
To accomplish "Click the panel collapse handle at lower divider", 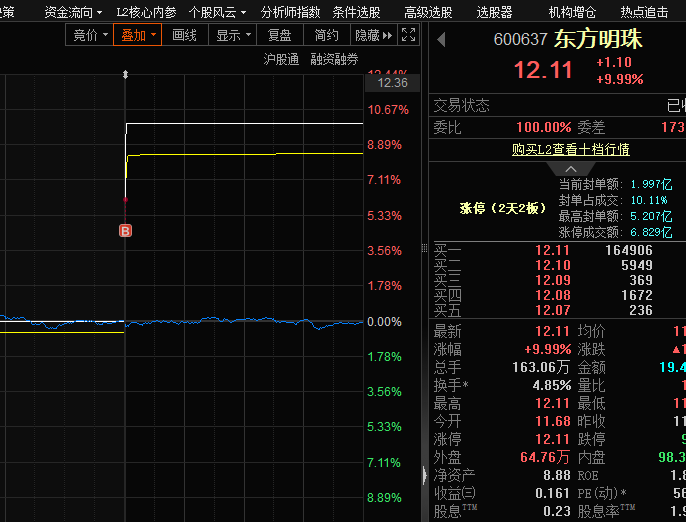I will 424,475.
